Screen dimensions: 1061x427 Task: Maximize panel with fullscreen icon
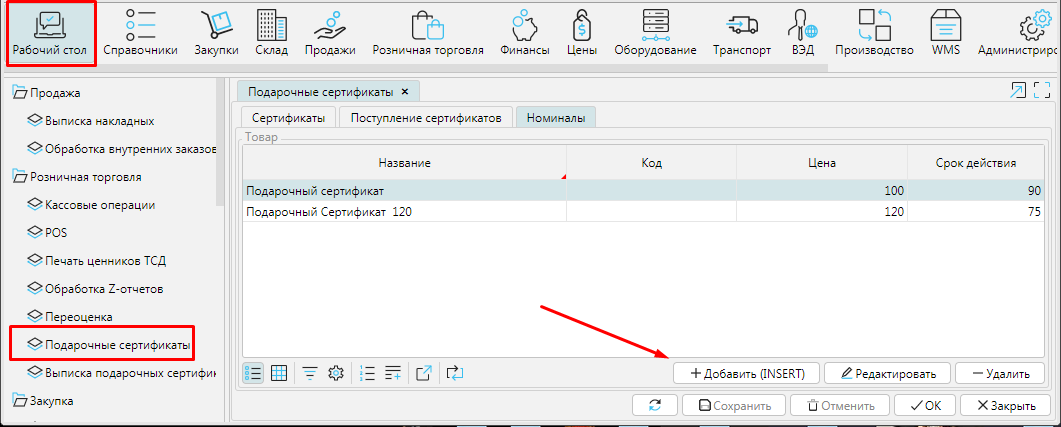click(x=1042, y=91)
